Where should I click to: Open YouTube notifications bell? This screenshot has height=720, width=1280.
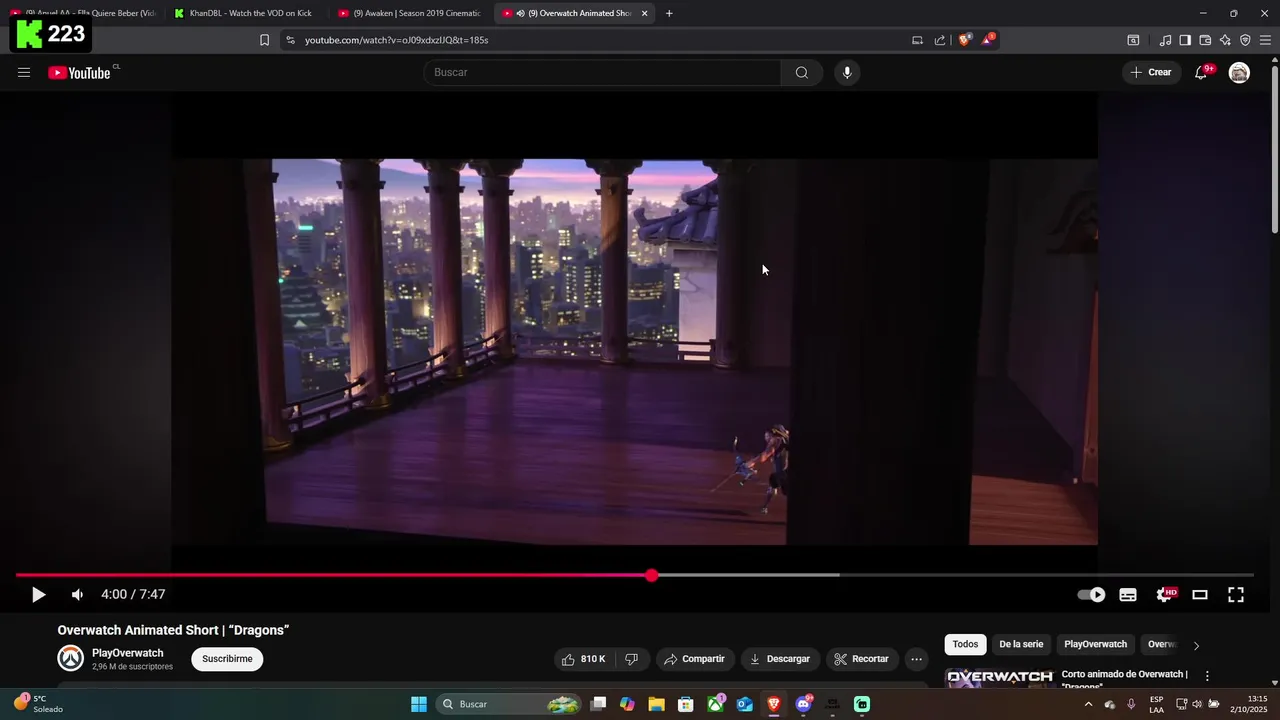point(1201,72)
